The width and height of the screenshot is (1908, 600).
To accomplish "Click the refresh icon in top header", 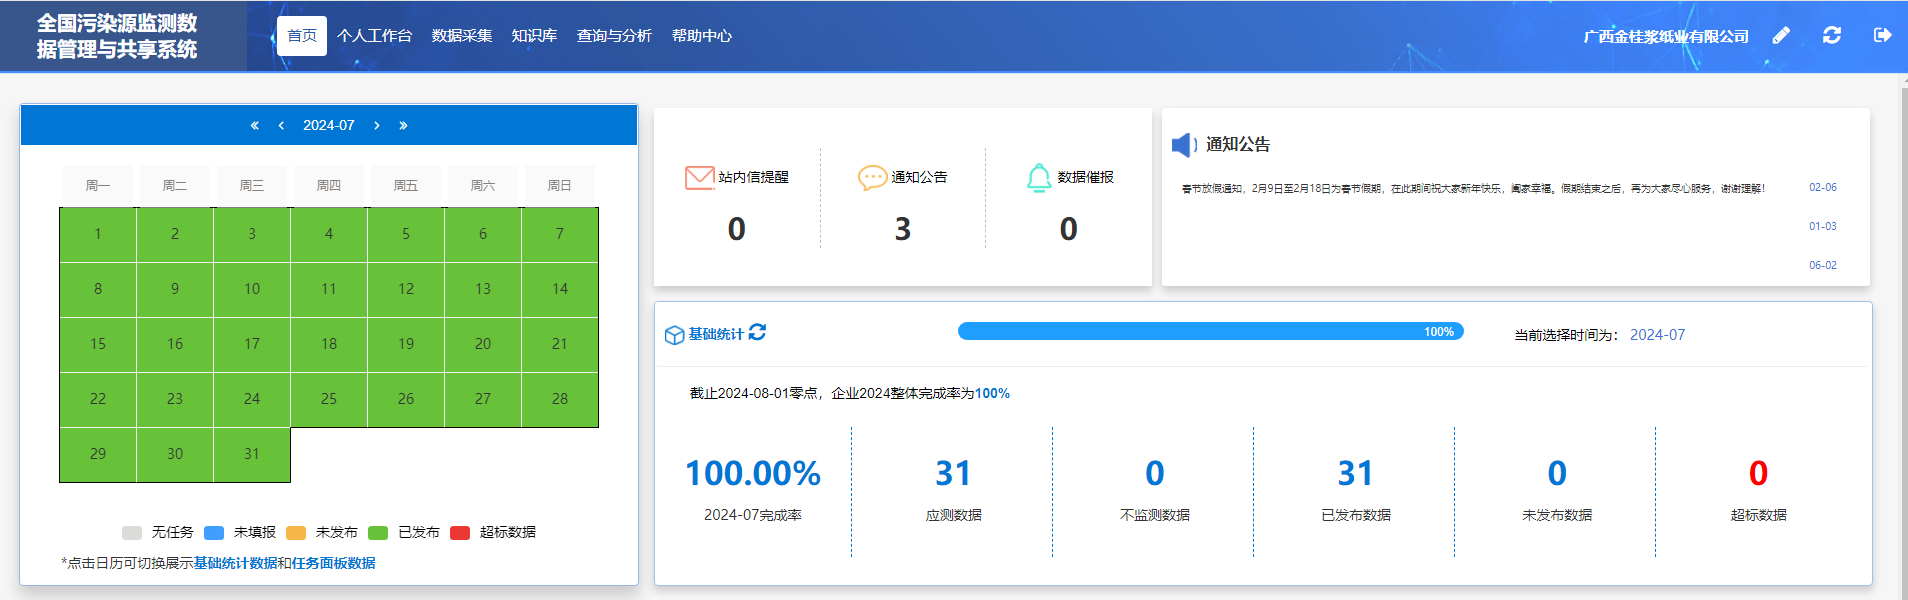I will coord(1832,36).
